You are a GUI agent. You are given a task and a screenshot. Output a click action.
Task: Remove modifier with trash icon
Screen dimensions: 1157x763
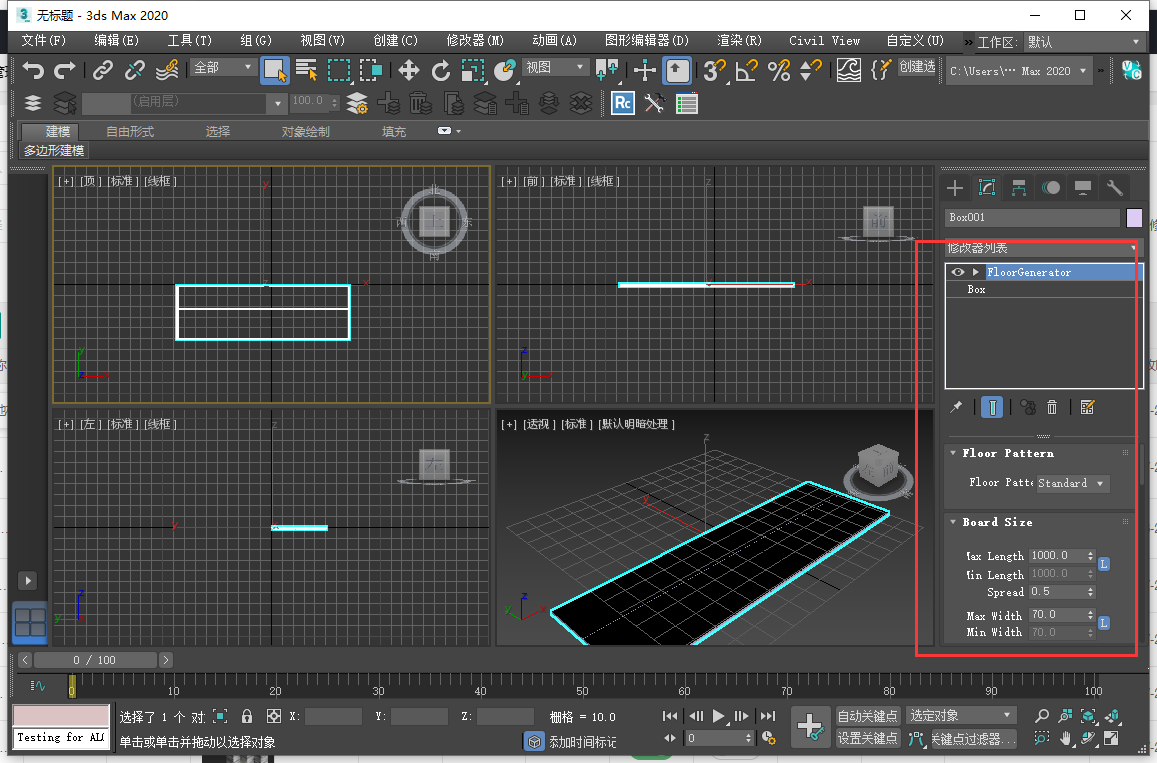1052,407
